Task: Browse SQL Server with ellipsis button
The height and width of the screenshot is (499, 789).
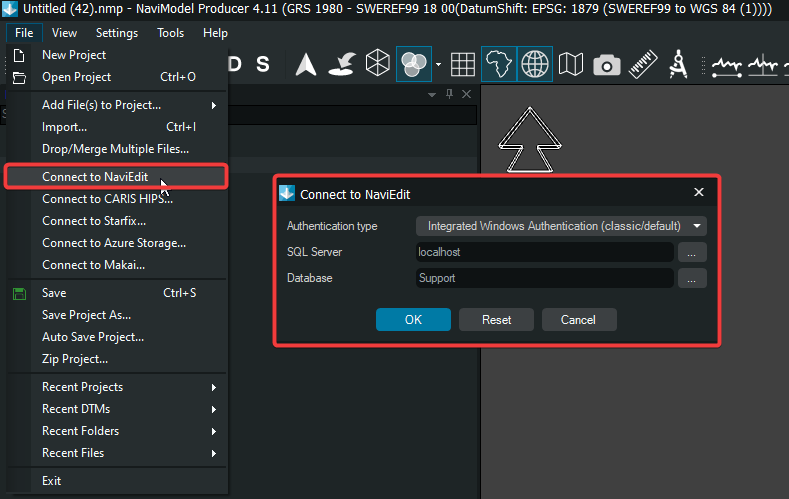Action: tap(692, 253)
